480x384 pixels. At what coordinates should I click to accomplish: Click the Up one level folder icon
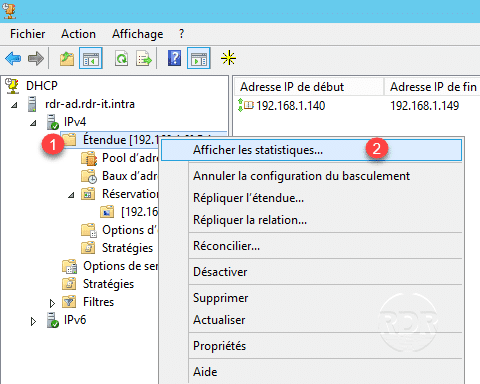pyautogui.click(x=67, y=59)
